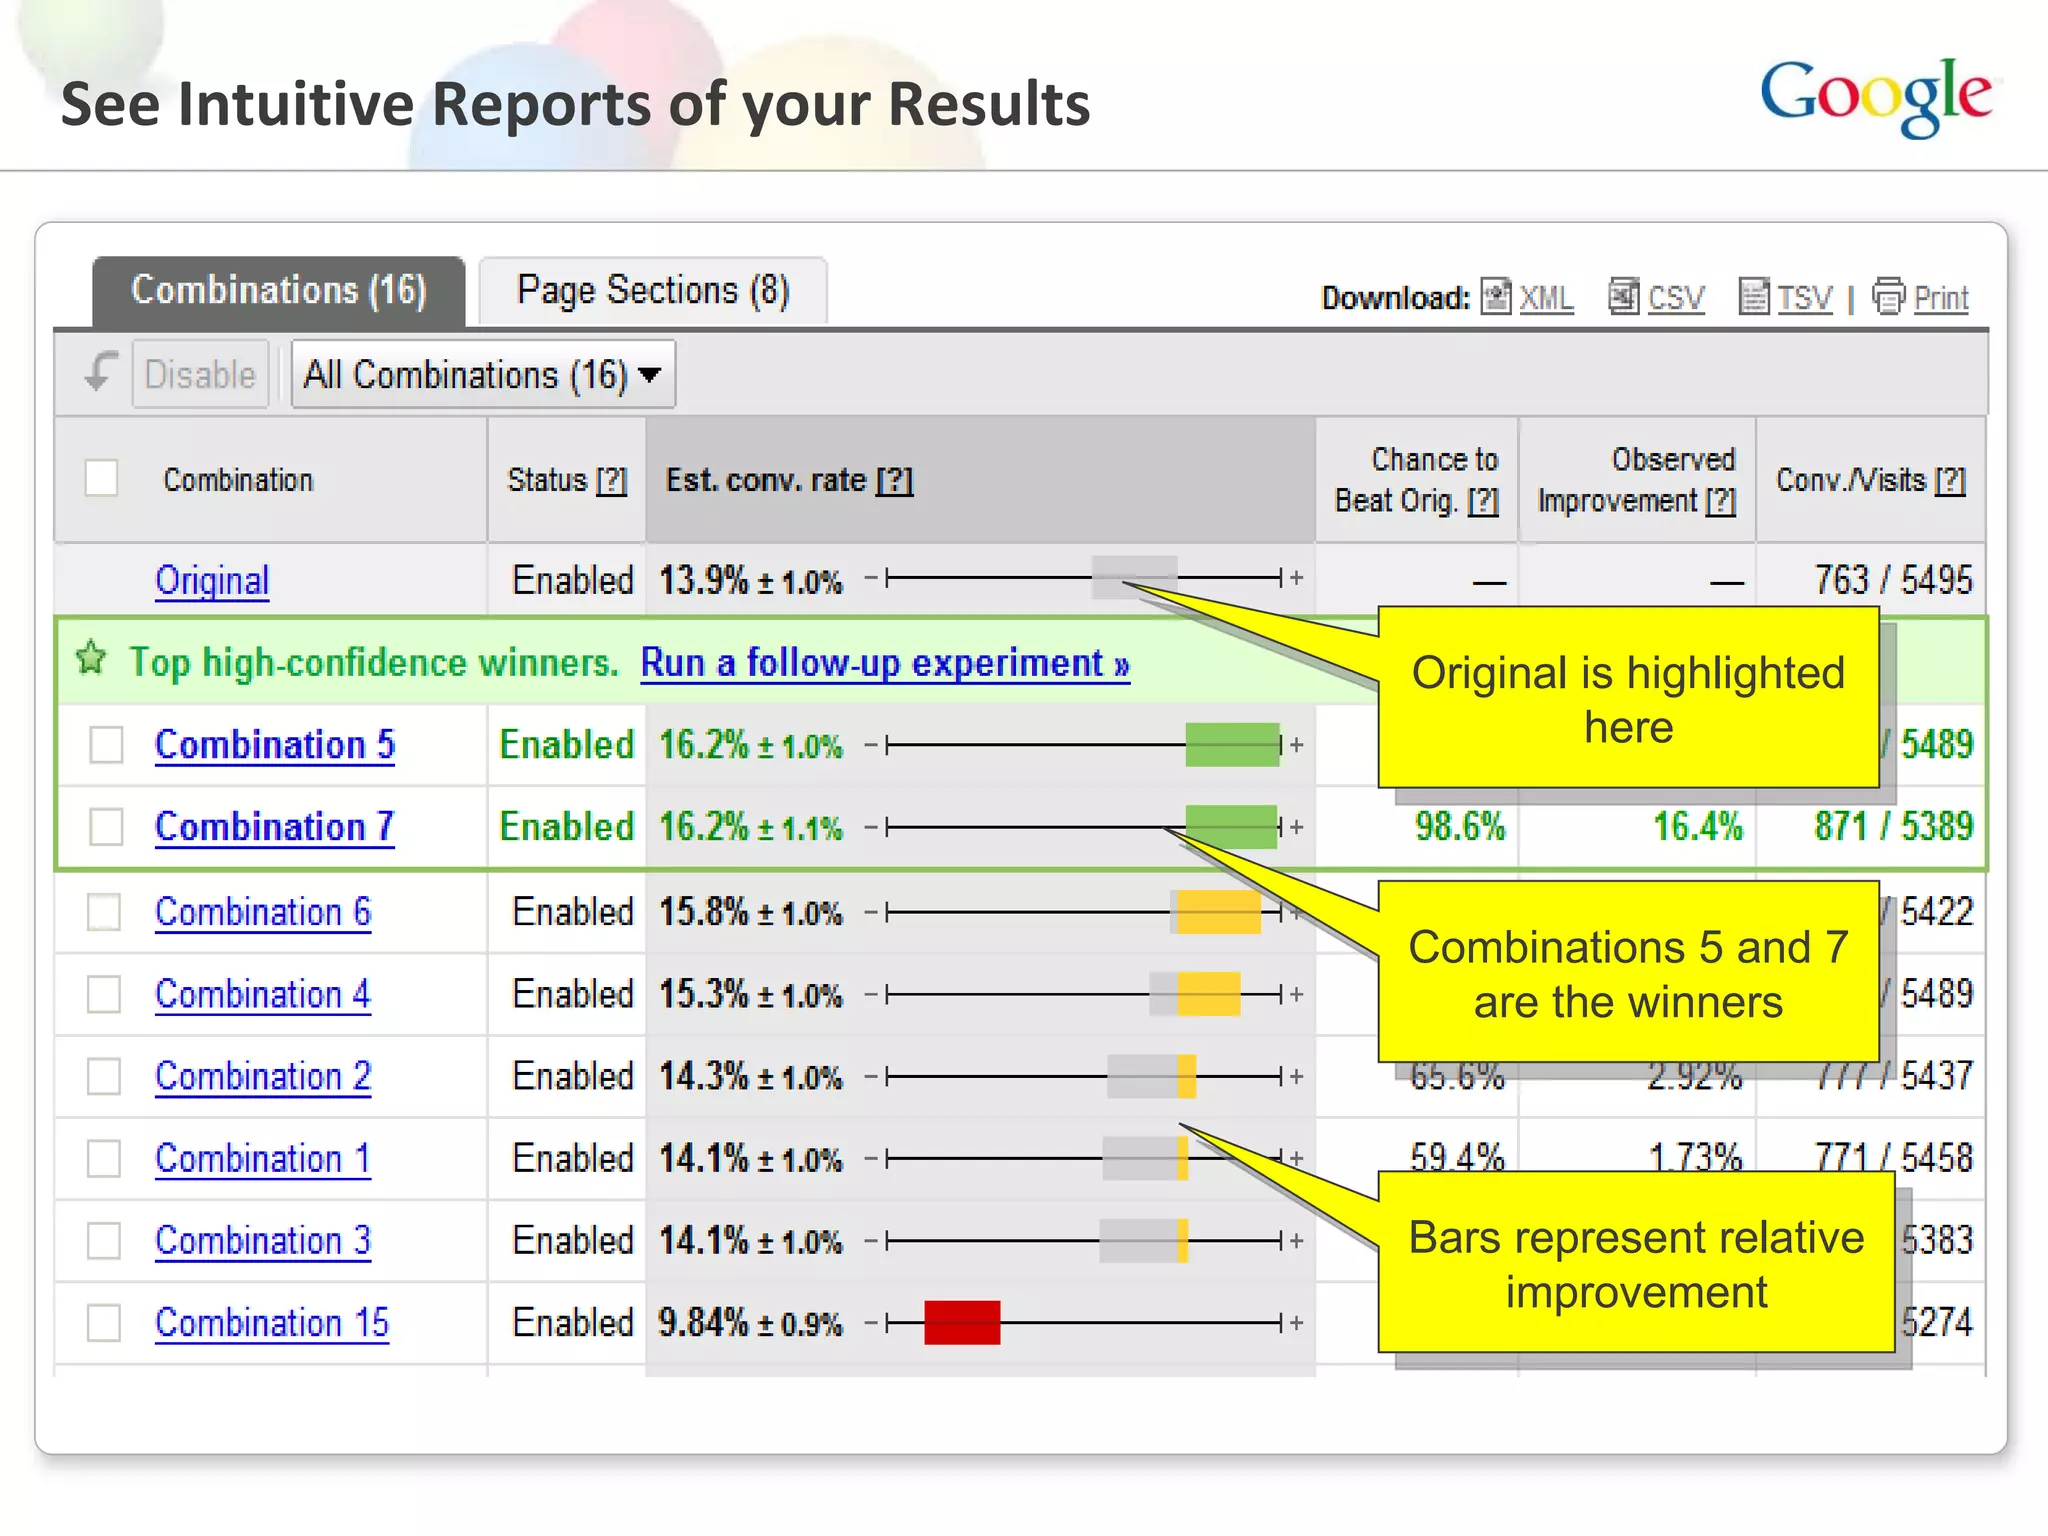Open Observed Improvement help [?]
2048x1536 pixels.
pyautogui.click(x=1720, y=501)
